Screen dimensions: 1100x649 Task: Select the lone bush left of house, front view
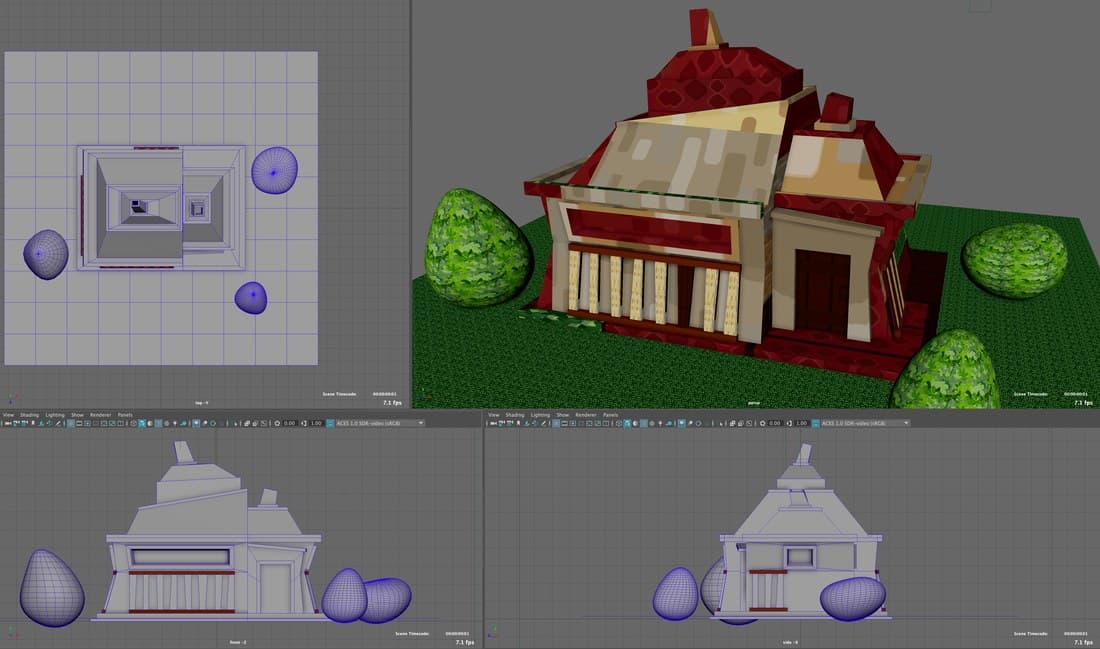point(52,588)
